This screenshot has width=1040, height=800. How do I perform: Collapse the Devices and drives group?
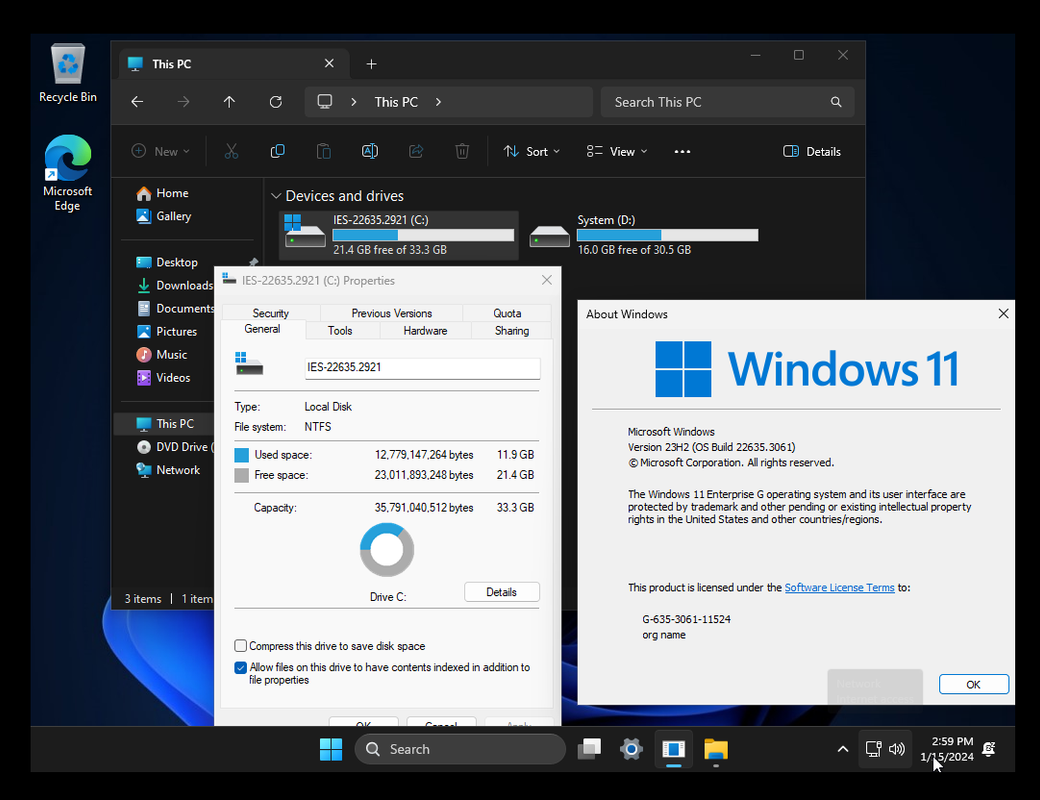click(x=276, y=196)
